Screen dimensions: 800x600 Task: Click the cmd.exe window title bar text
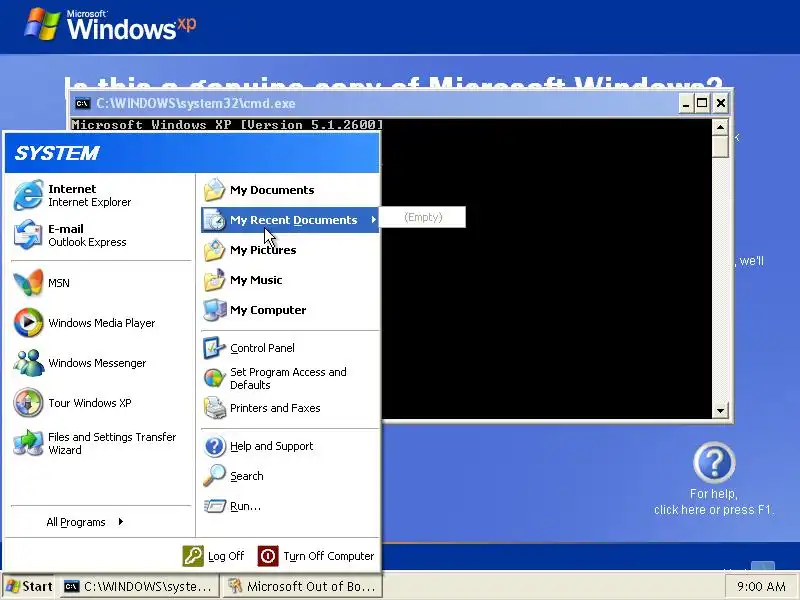[x=196, y=104]
